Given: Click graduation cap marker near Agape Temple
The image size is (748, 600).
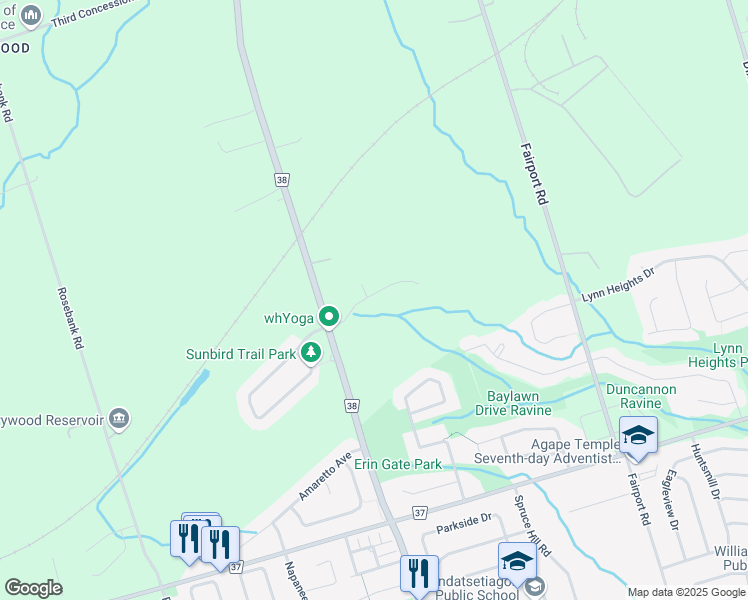Looking at the screenshot, I should pos(638,438).
